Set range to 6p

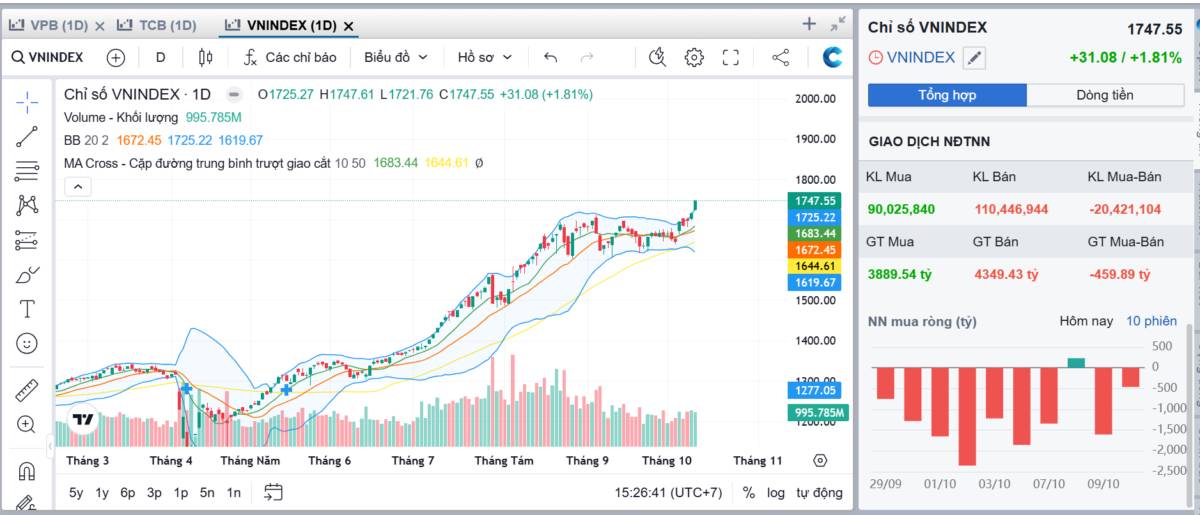click(128, 492)
